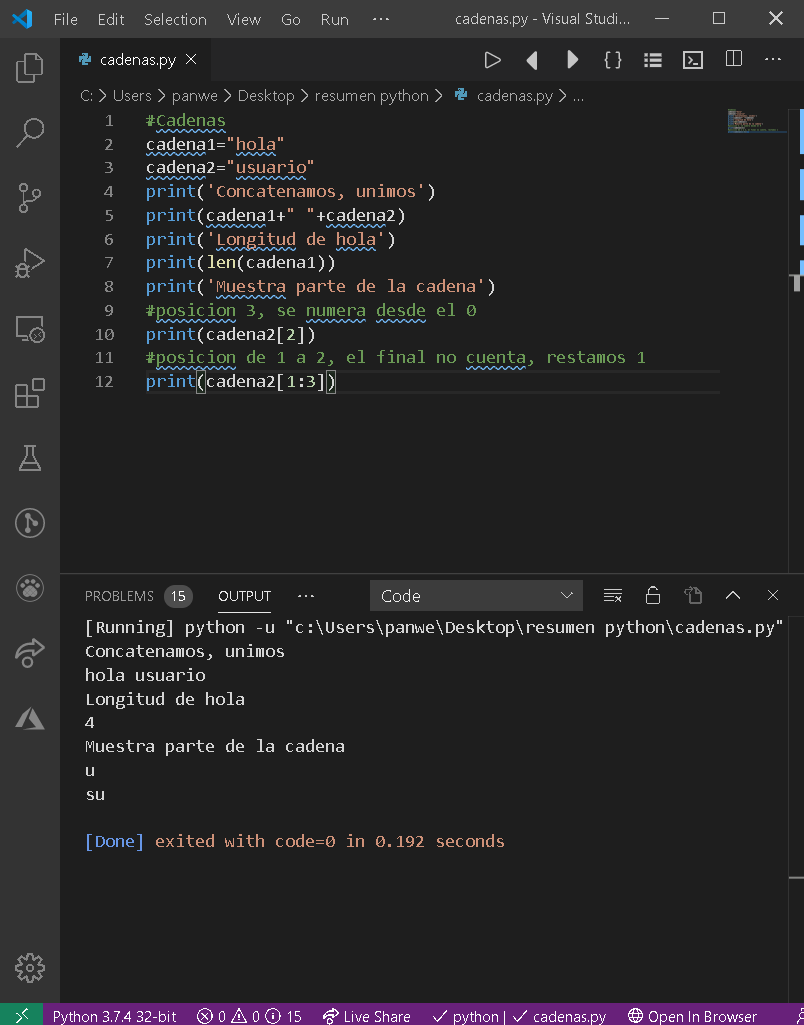804x1025 pixels.
Task: Click Open In Browser in status bar
Action: click(x=692, y=1016)
